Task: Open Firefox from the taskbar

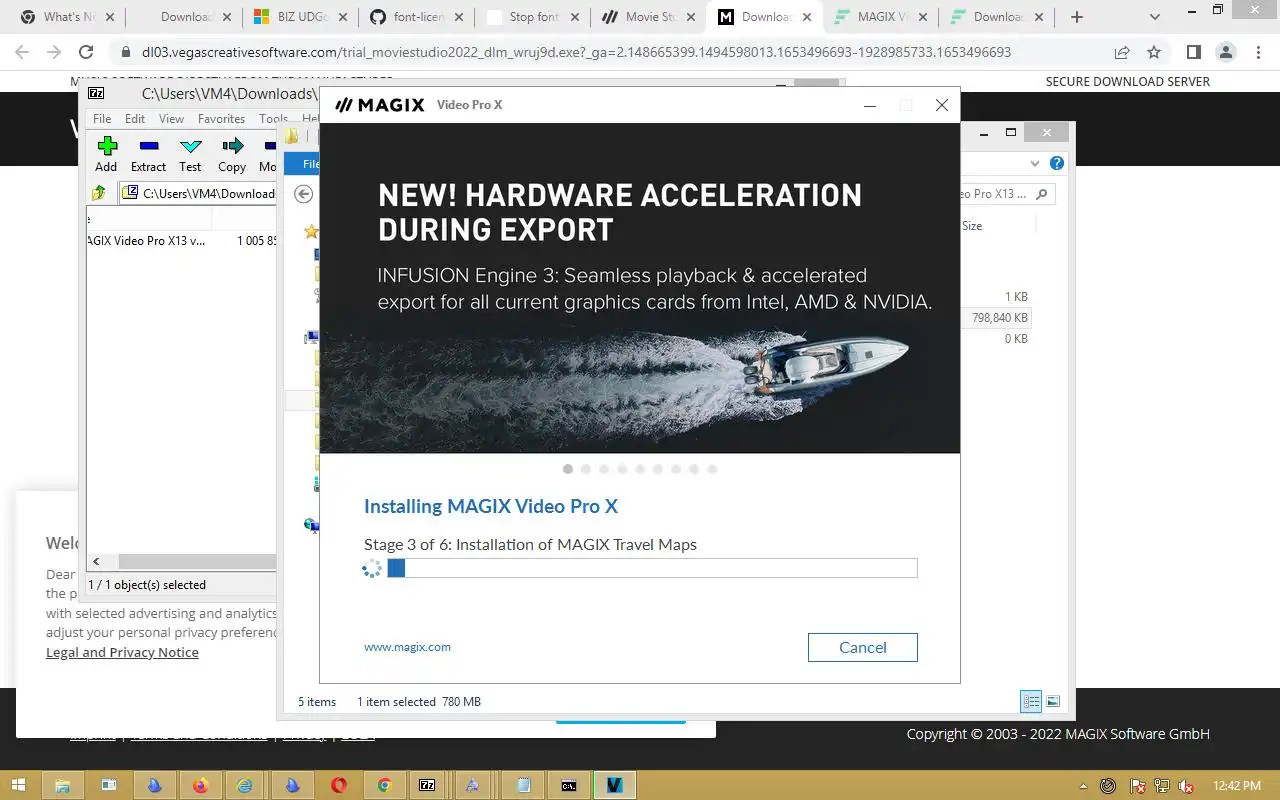Action: tap(199, 786)
